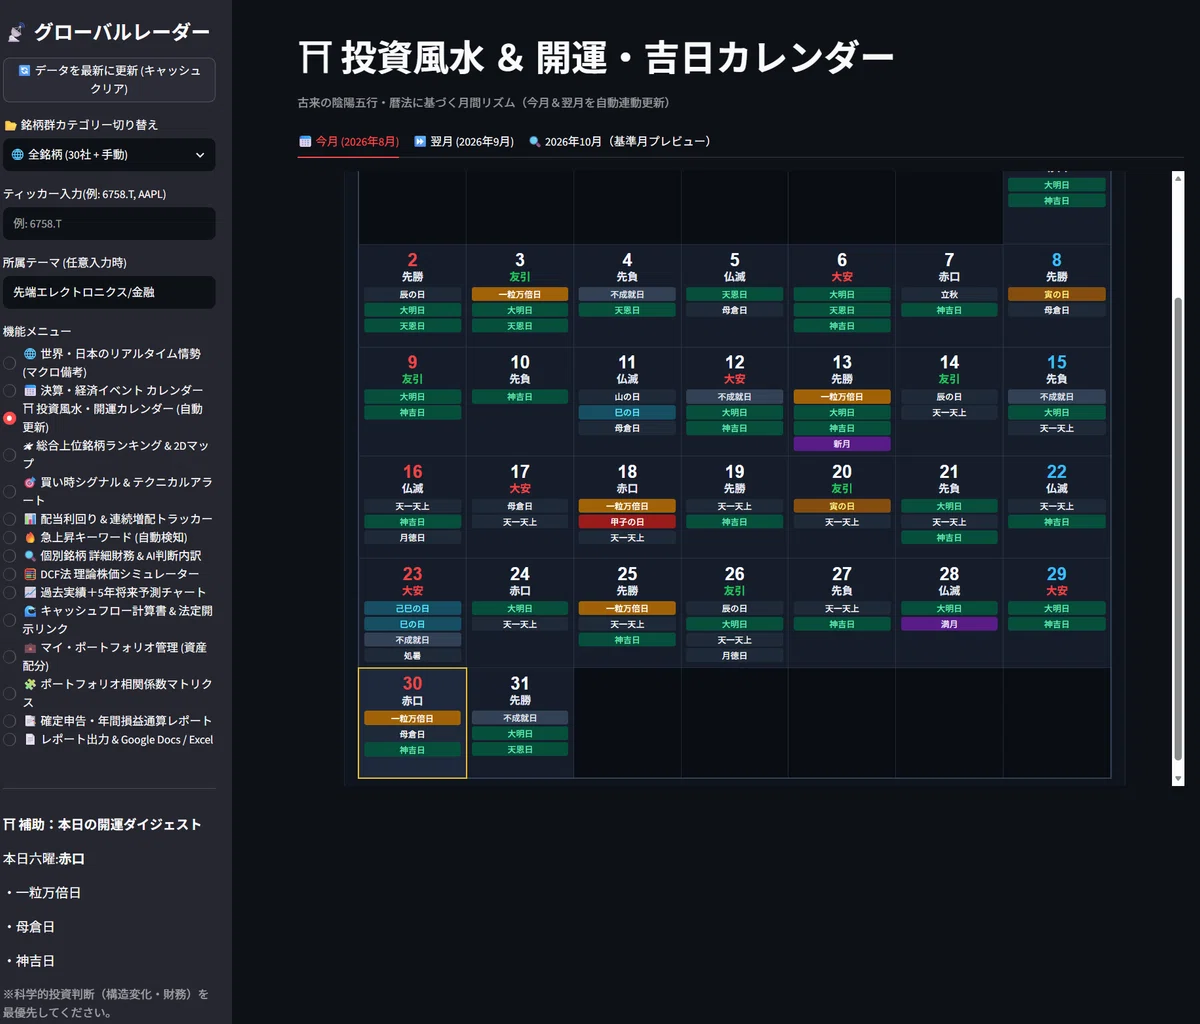1200x1024 pixels.
Task: Select the 確定申告・年間損益通算レポート radio
Action: [10, 721]
